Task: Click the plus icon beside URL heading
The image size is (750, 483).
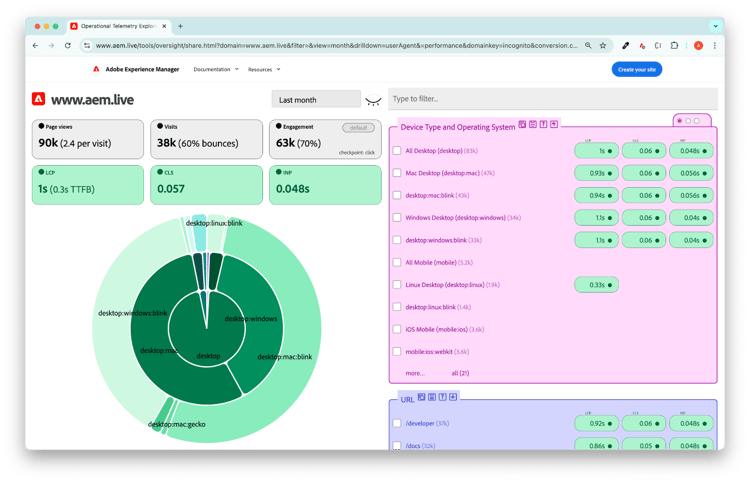Action: pos(453,397)
